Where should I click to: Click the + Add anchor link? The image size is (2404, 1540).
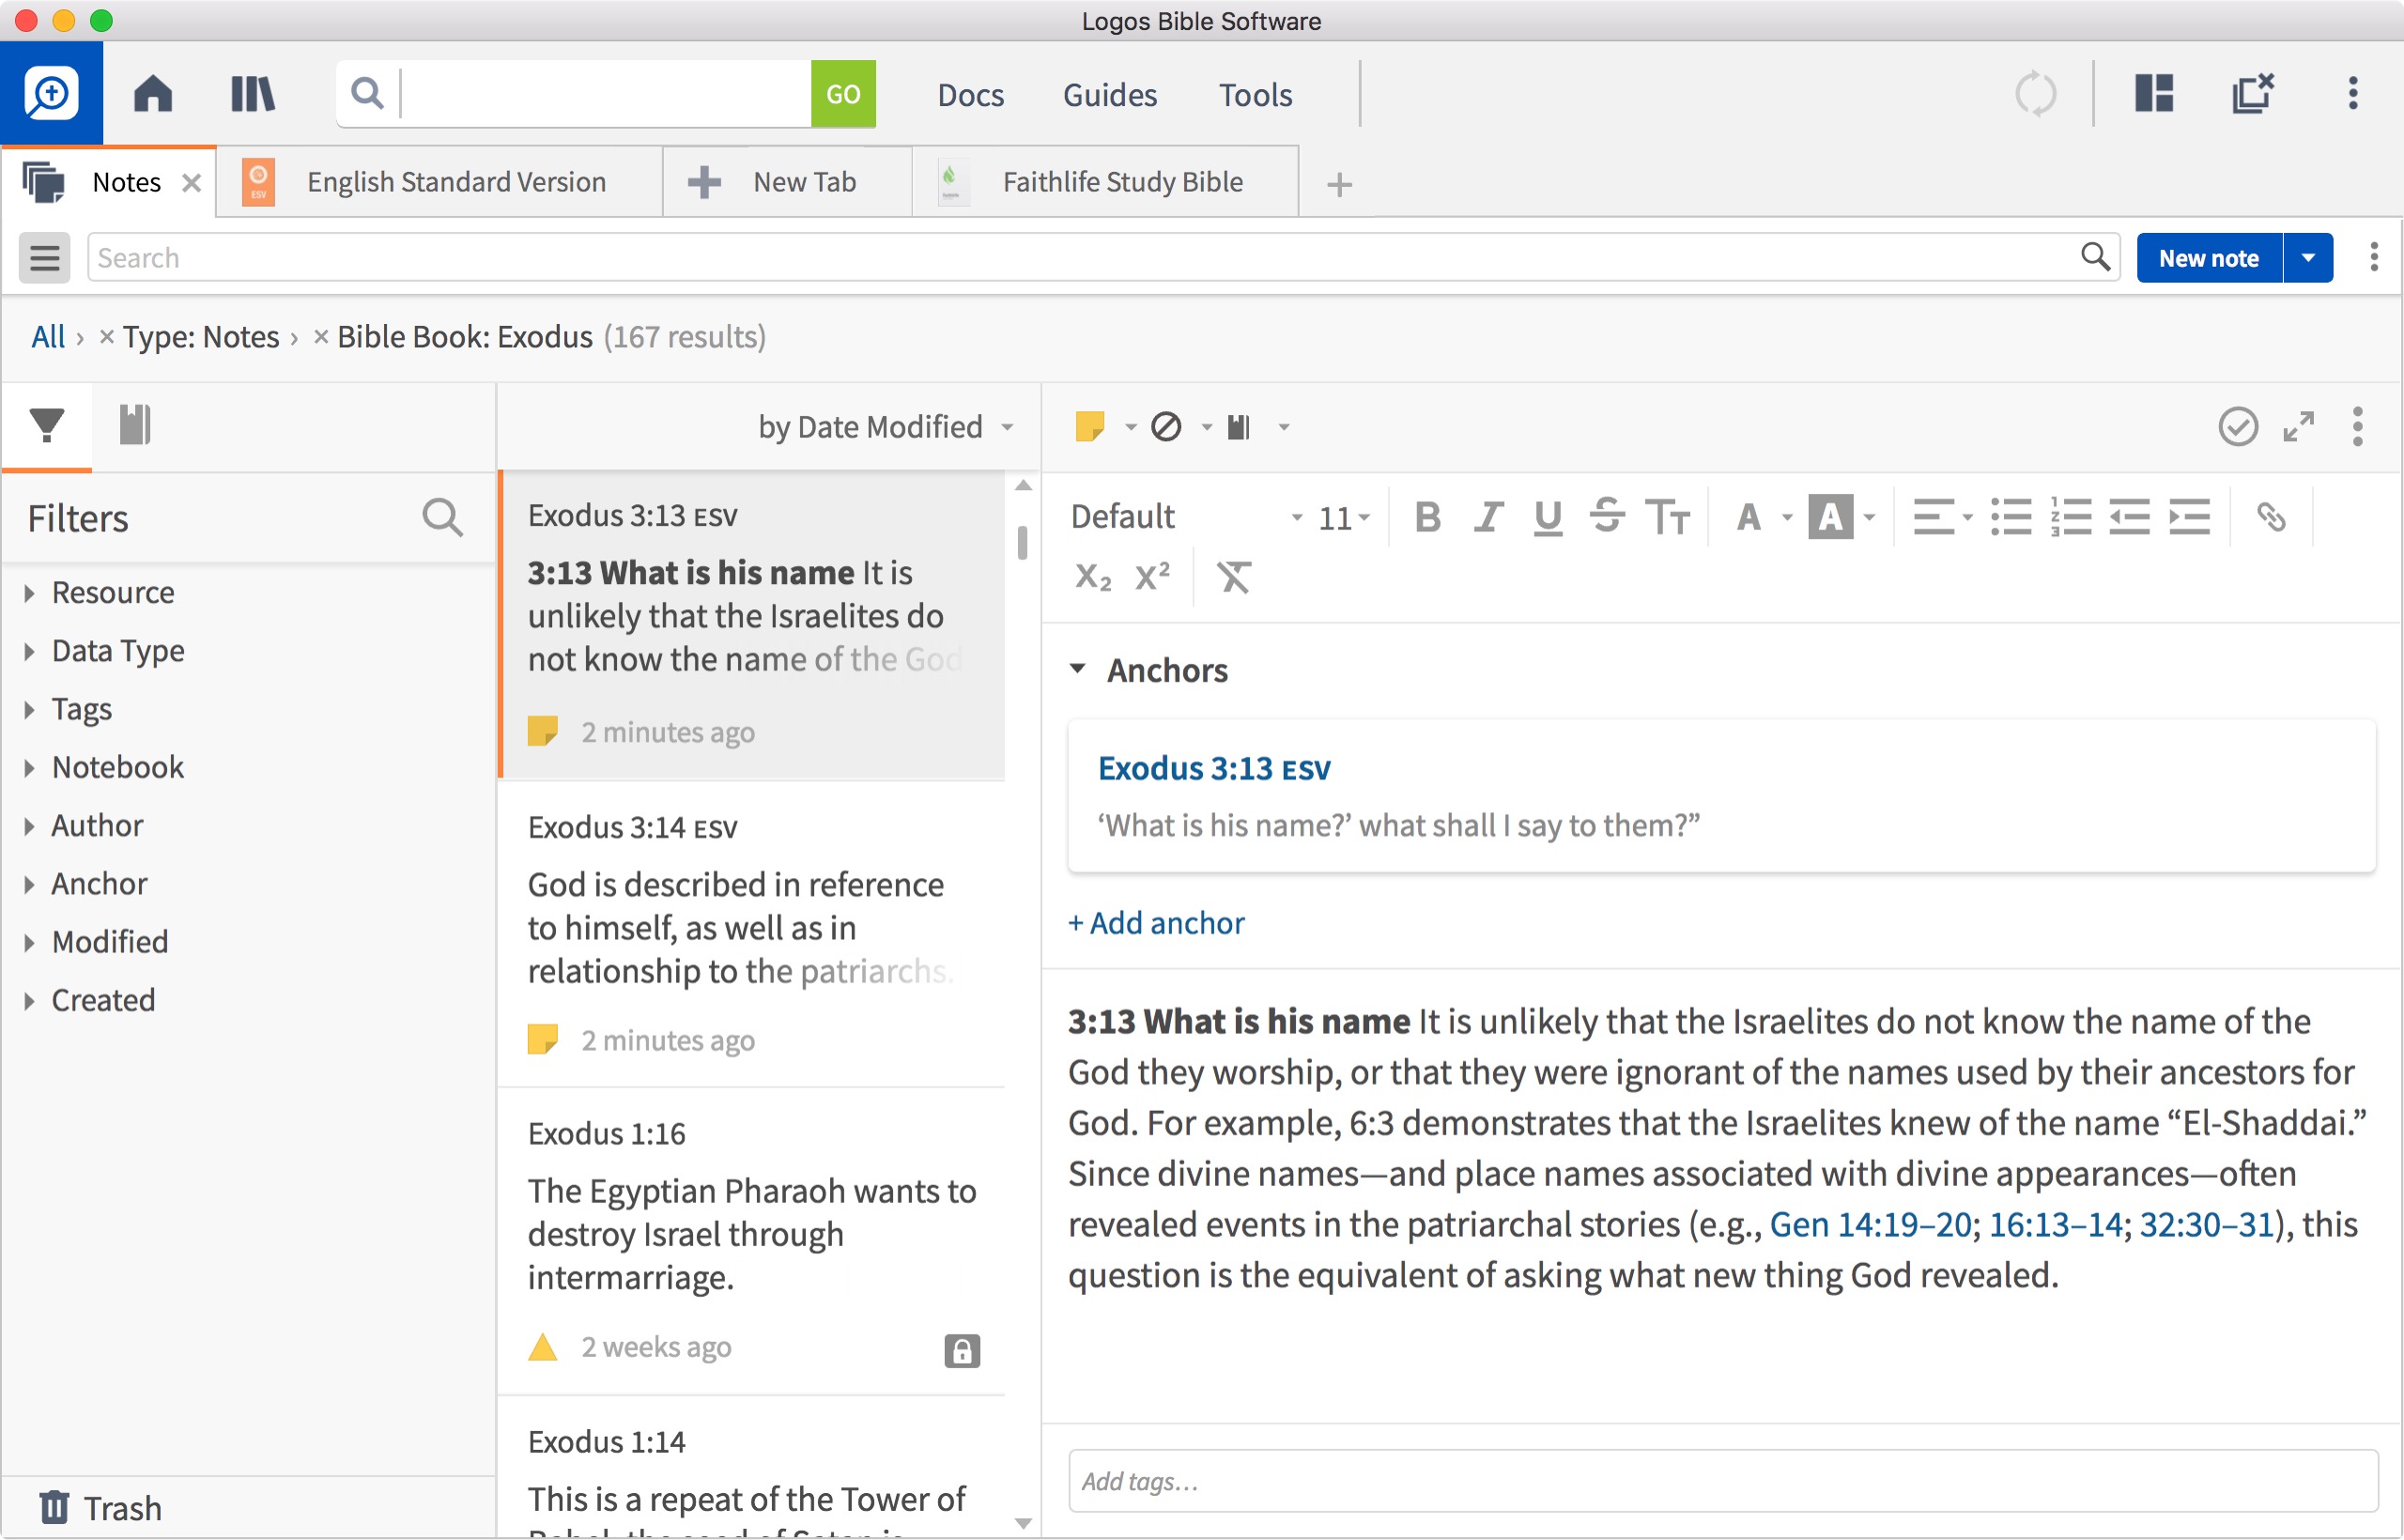point(1156,922)
